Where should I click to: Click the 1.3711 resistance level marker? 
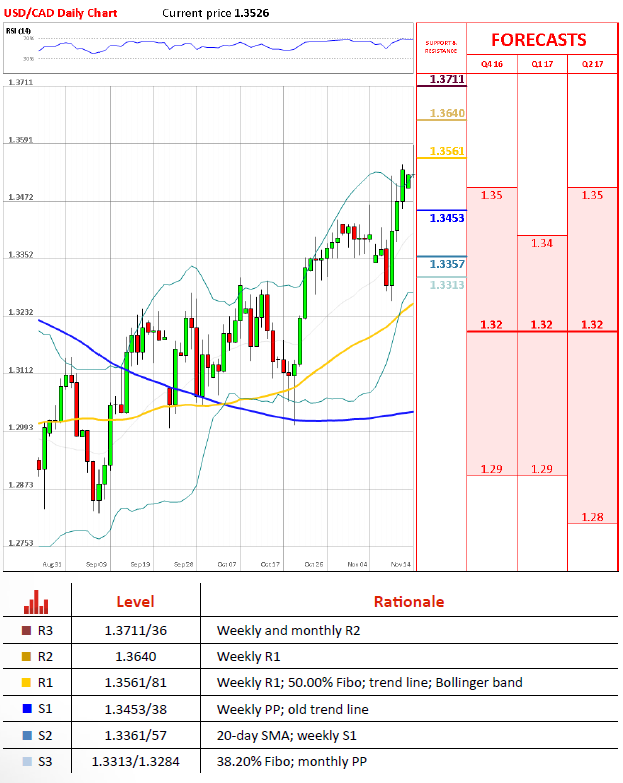click(447, 79)
